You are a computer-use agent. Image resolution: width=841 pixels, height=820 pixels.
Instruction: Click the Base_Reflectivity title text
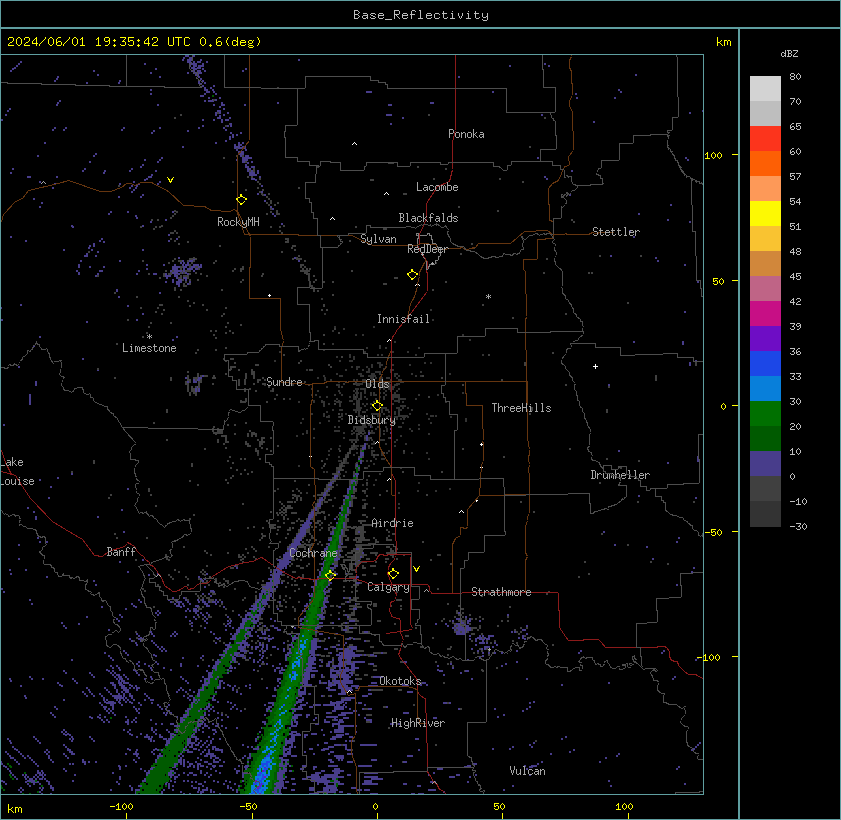pyautogui.click(x=420, y=14)
